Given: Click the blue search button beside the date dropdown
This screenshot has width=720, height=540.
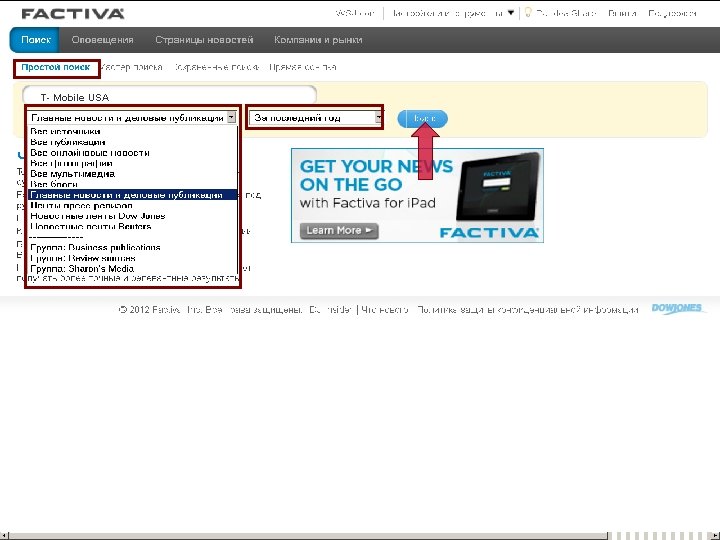Looking at the screenshot, I should point(422,118).
